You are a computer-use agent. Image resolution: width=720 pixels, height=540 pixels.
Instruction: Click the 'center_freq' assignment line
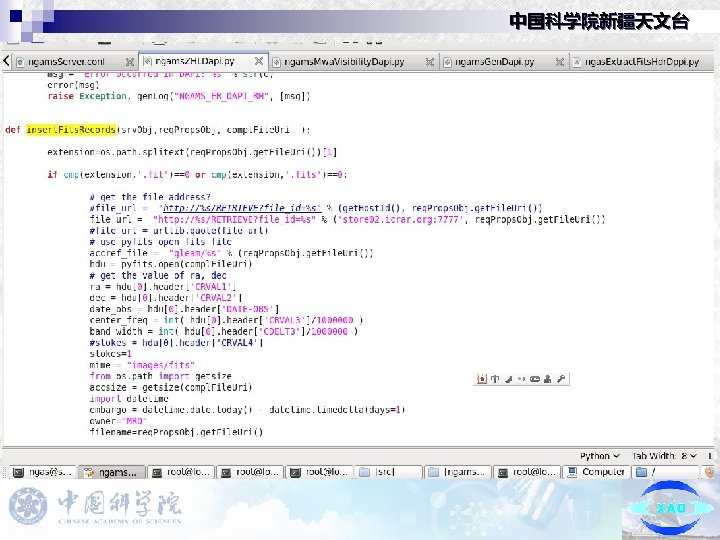[x=226, y=320]
